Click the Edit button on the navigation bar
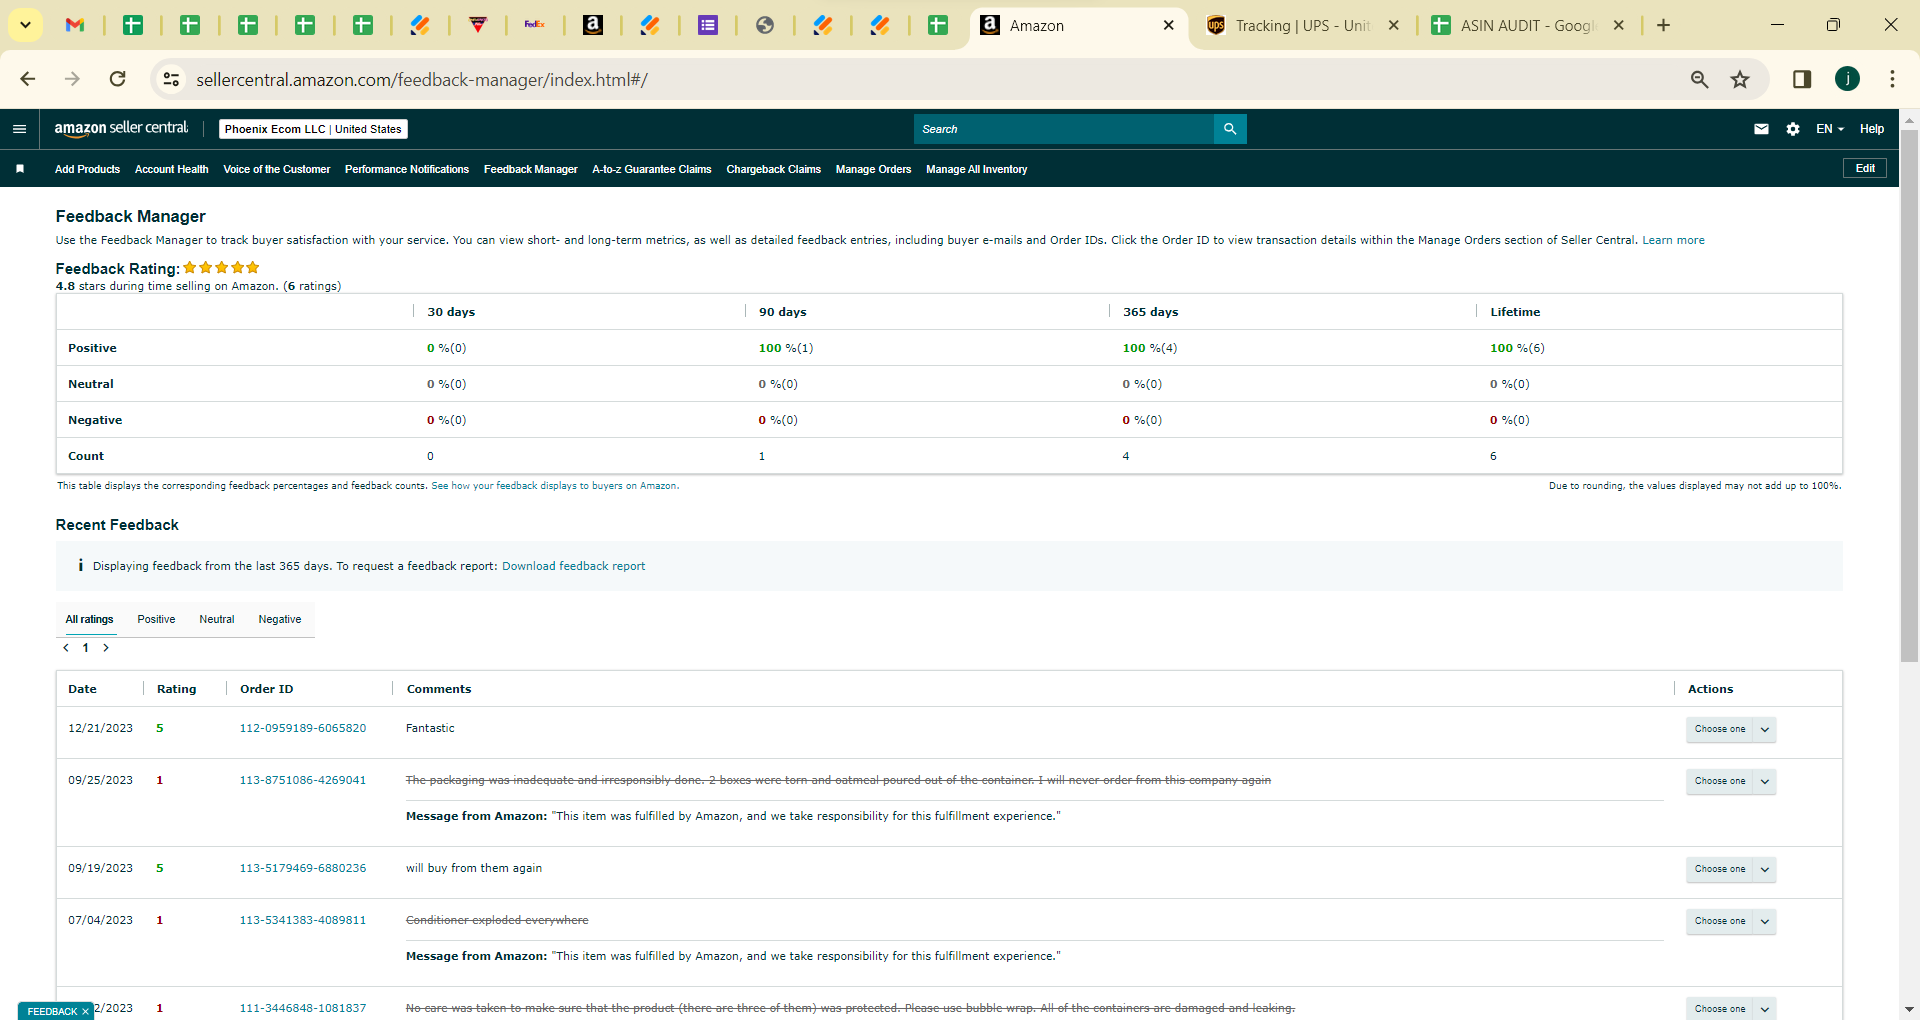 pyautogui.click(x=1865, y=168)
